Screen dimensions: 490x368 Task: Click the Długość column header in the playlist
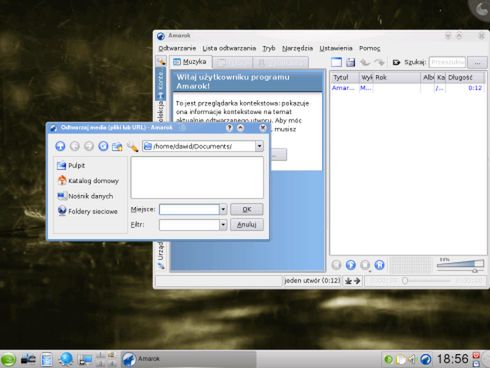click(x=465, y=78)
